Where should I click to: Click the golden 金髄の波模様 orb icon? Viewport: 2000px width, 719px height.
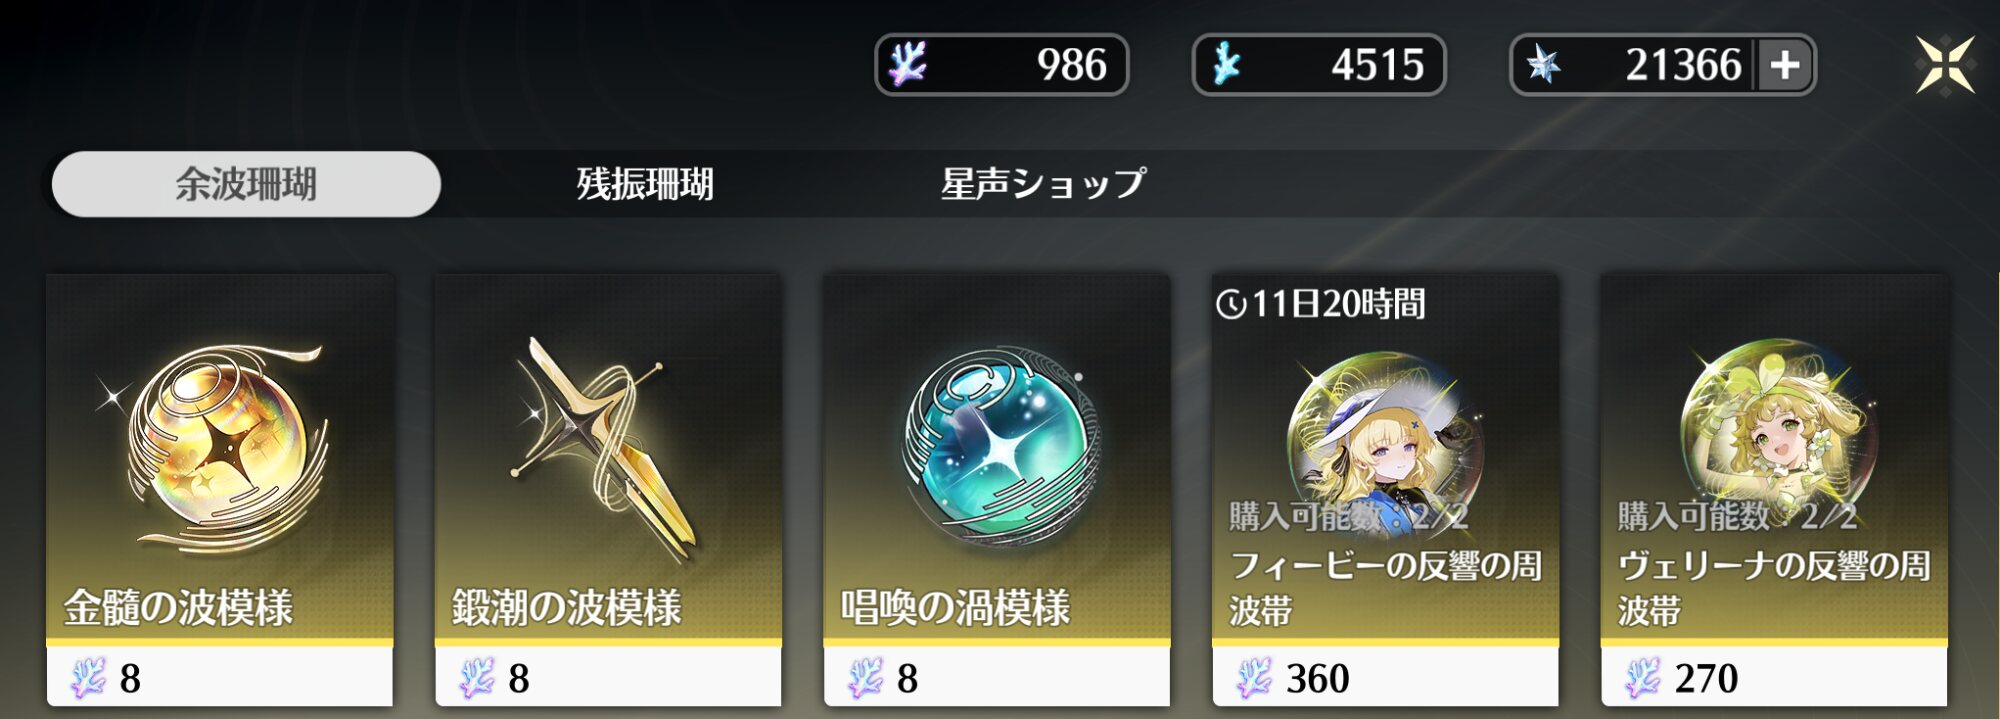tap(220, 447)
